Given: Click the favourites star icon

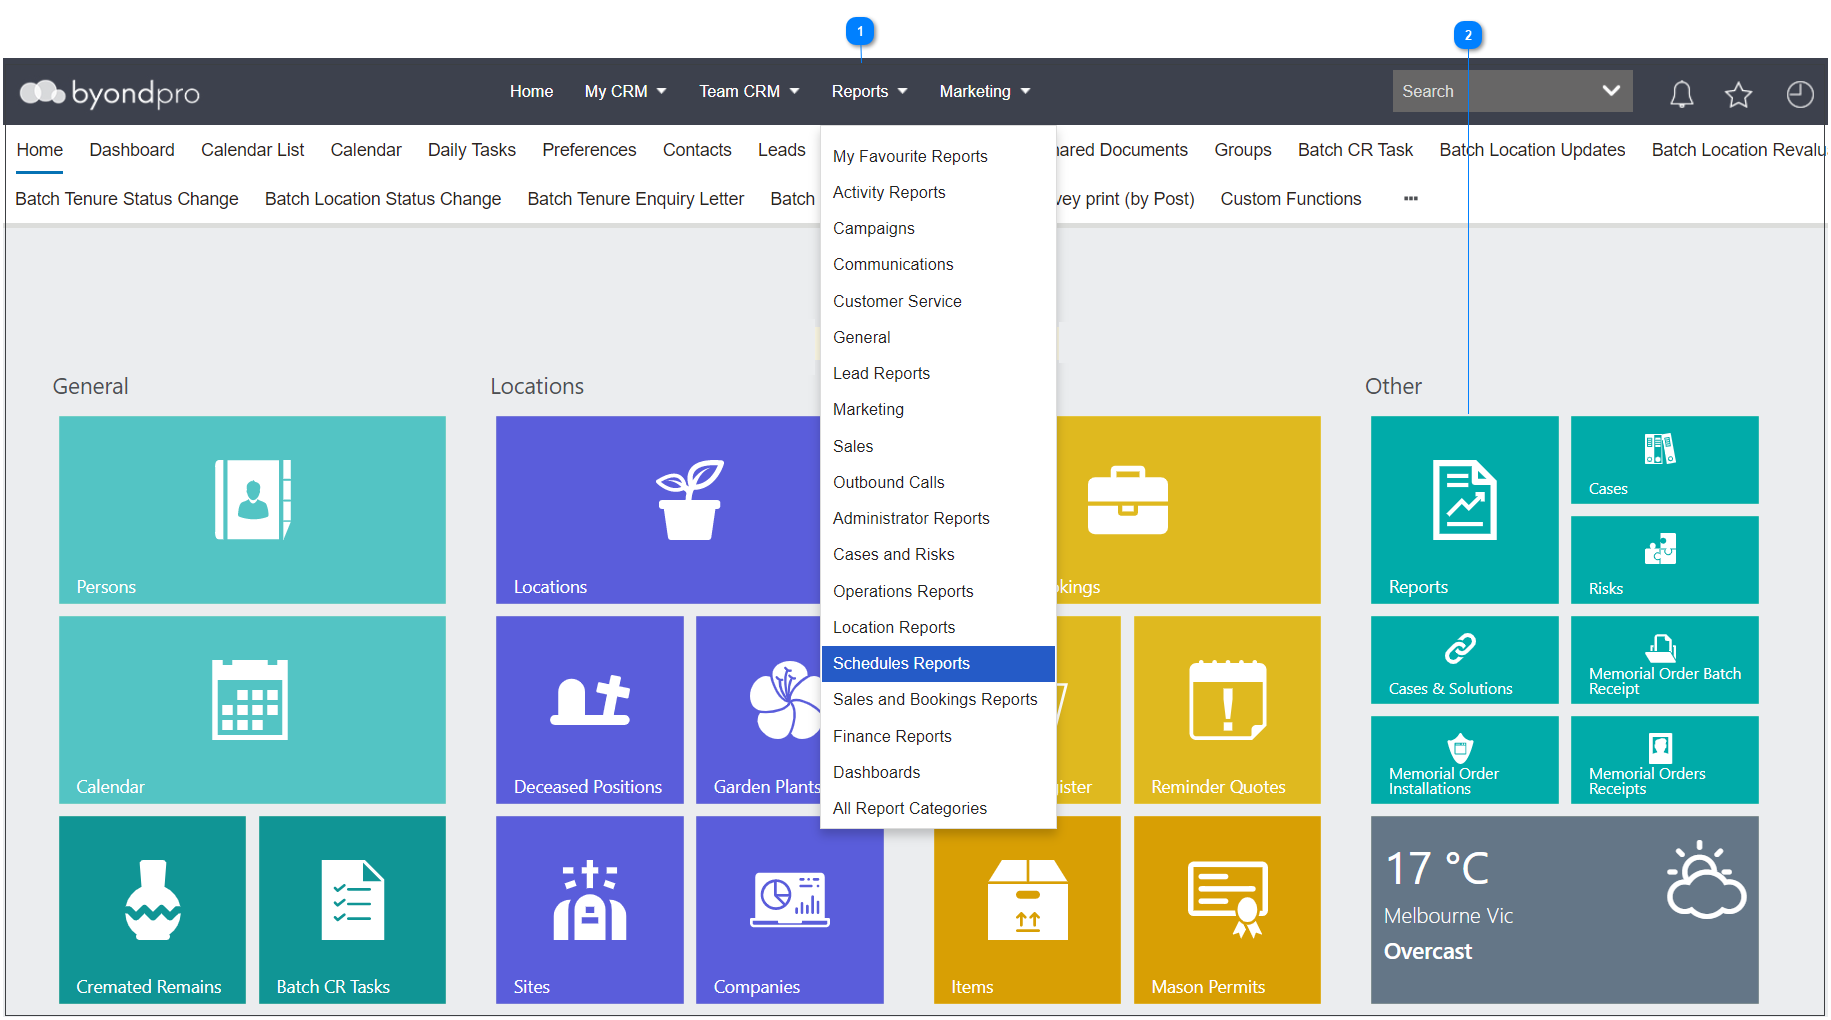Looking at the screenshot, I should (1738, 94).
